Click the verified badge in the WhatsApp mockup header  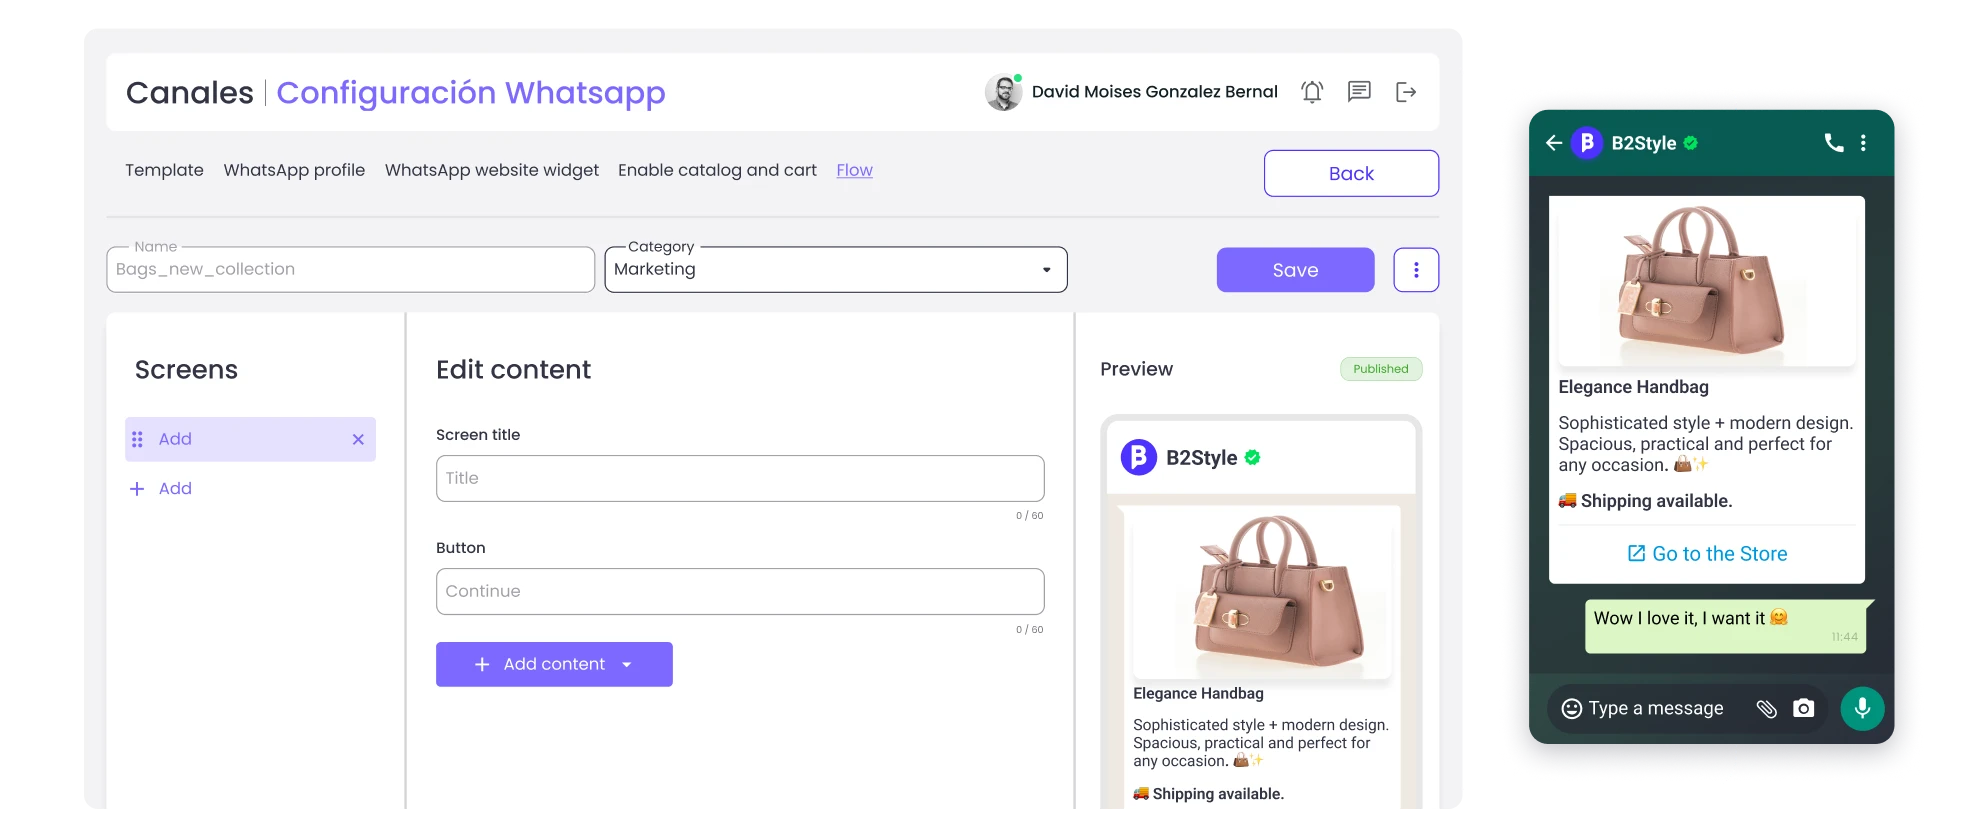coord(1690,143)
